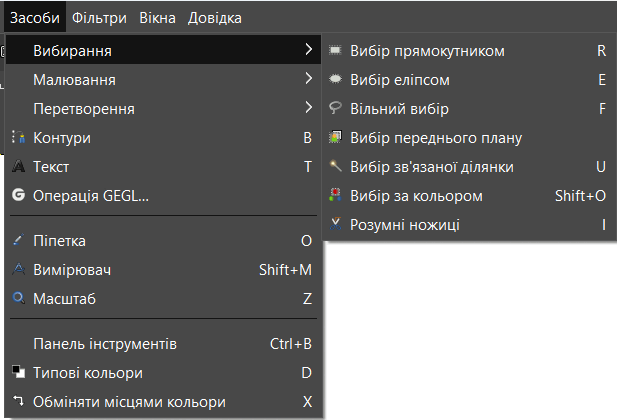Choose Вибір еліпсом in submenu
The width and height of the screenshot is (617, 420).
469,80
